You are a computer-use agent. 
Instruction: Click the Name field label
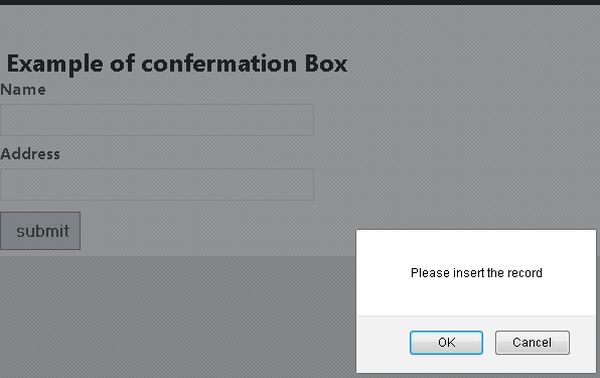tap(23, 90)
